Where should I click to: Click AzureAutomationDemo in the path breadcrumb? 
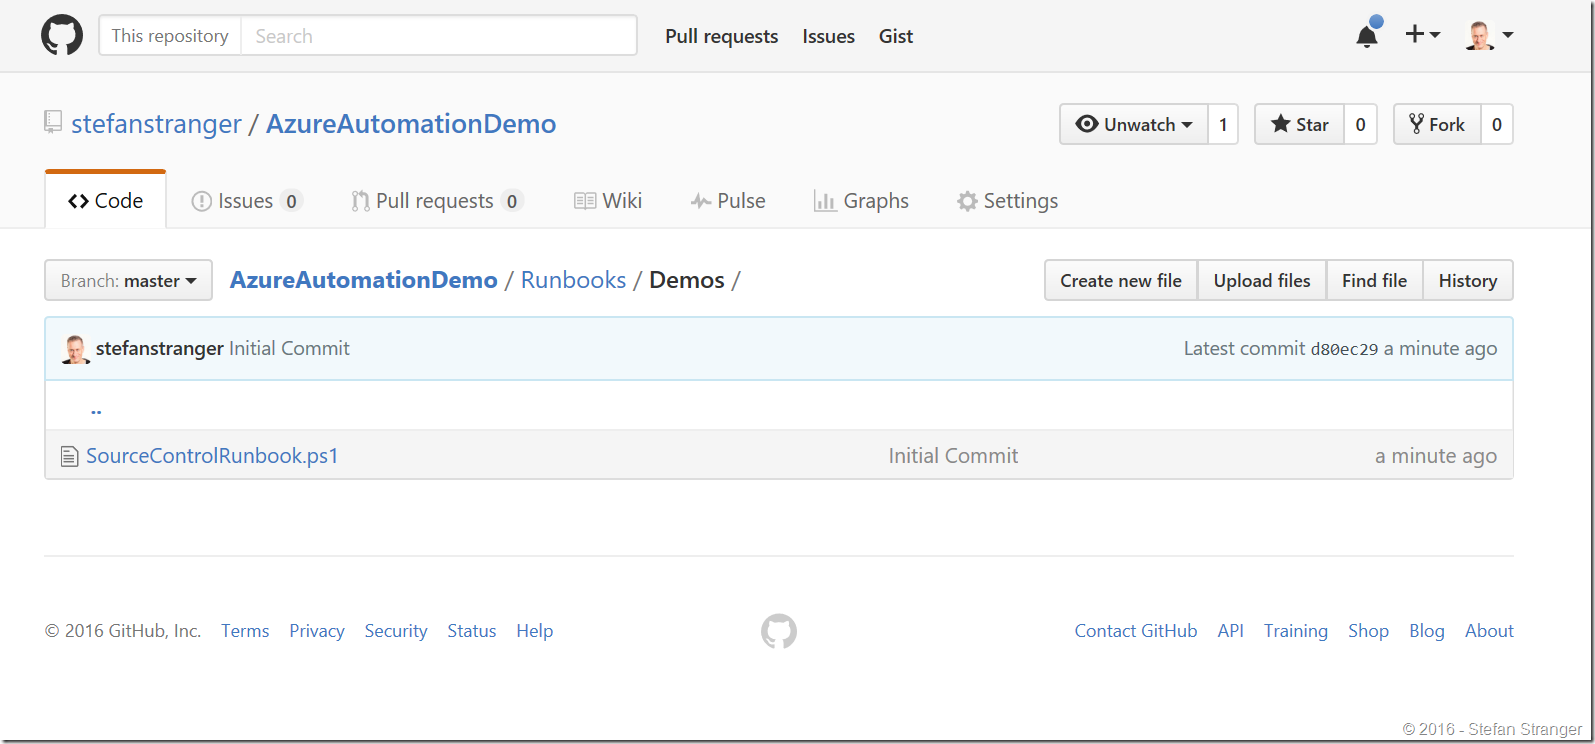(x=364, y=280)
